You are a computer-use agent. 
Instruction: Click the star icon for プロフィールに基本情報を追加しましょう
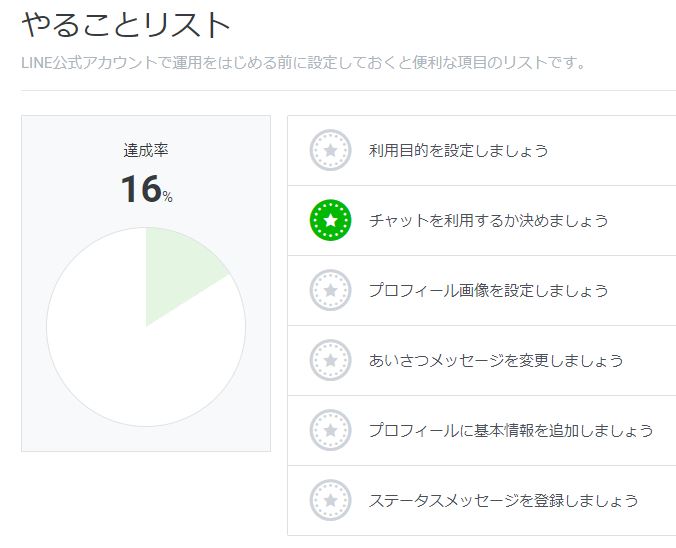tap(330, 430)
